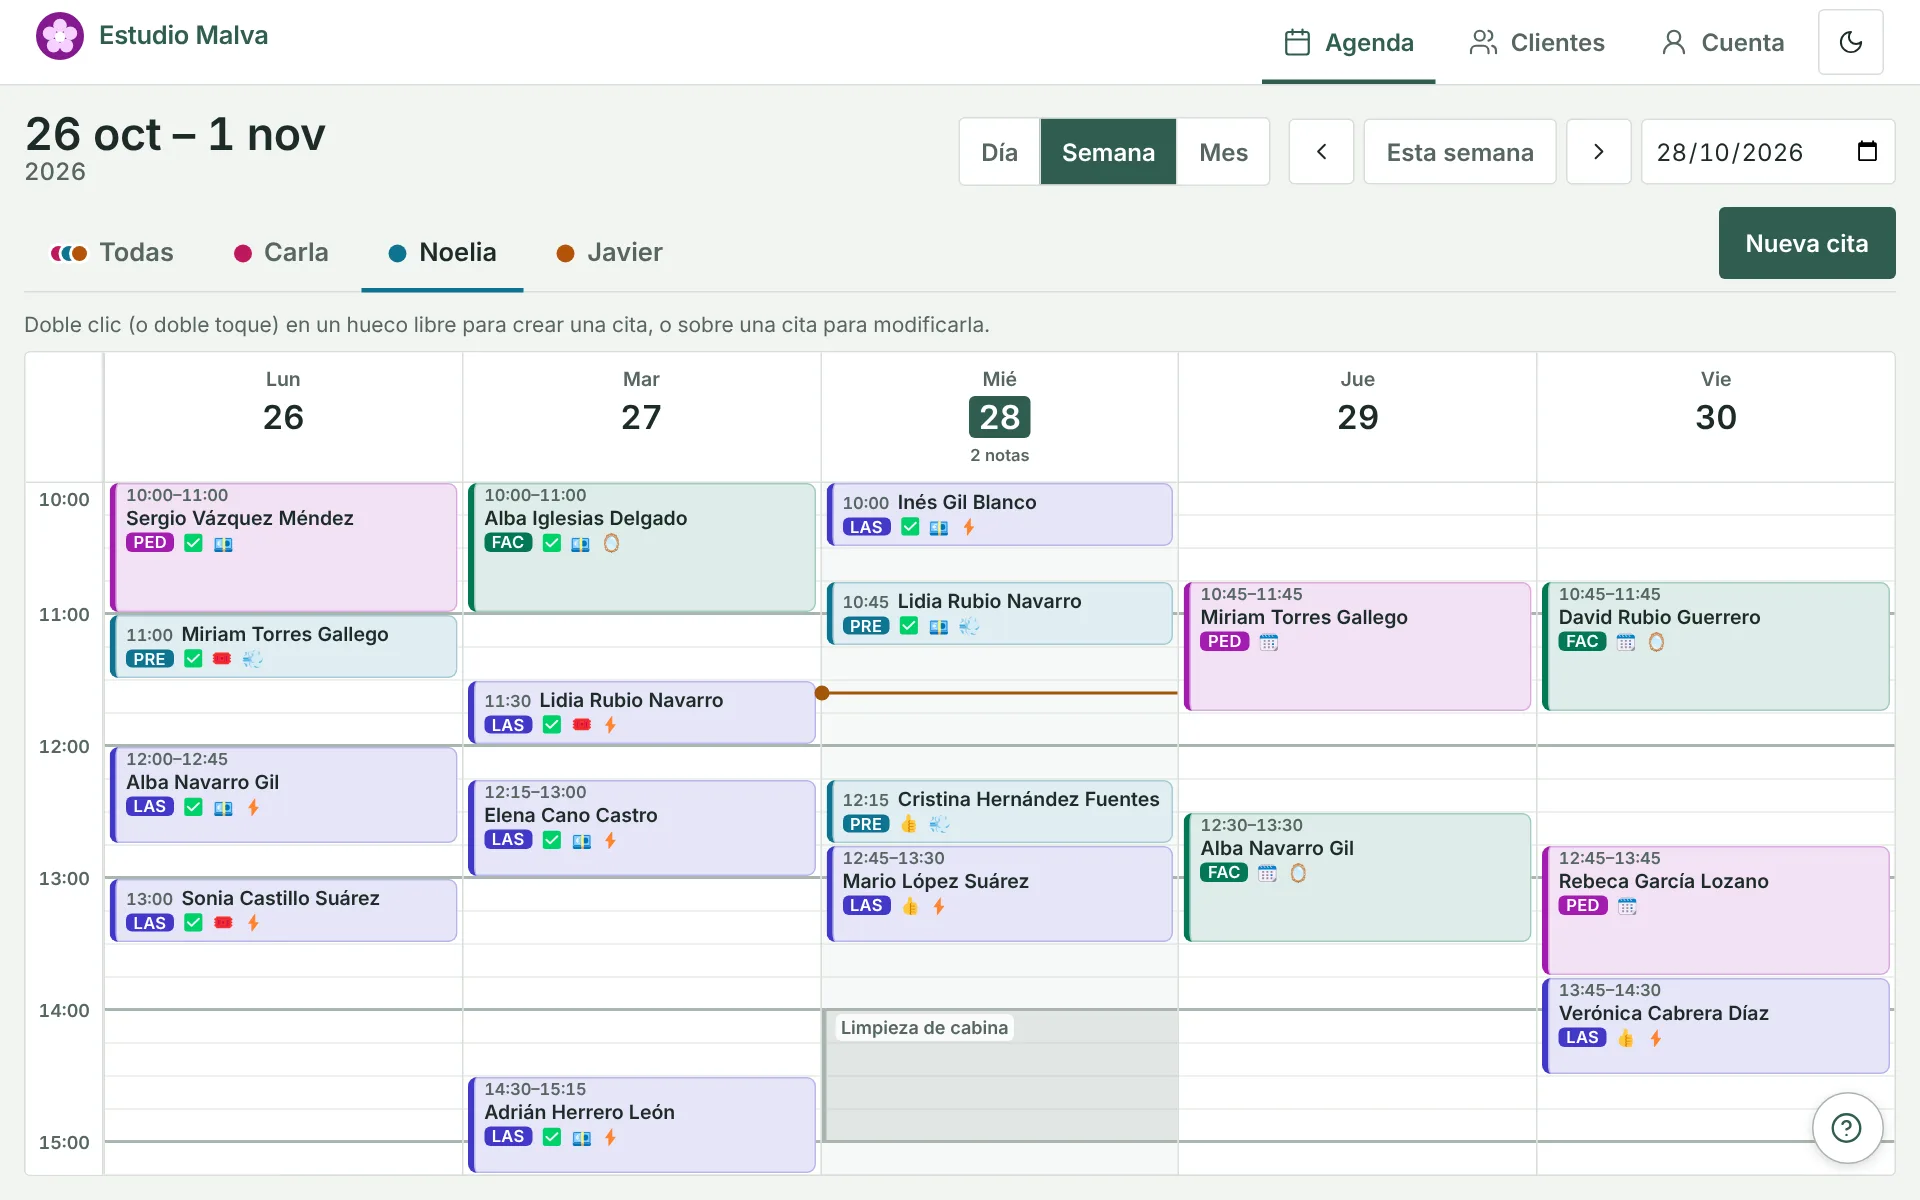Viewport: 1920px width, 1200px height.
Task: Click the red ticket icon on Miriam Torres Gallego 11:00
Action: 222,659
